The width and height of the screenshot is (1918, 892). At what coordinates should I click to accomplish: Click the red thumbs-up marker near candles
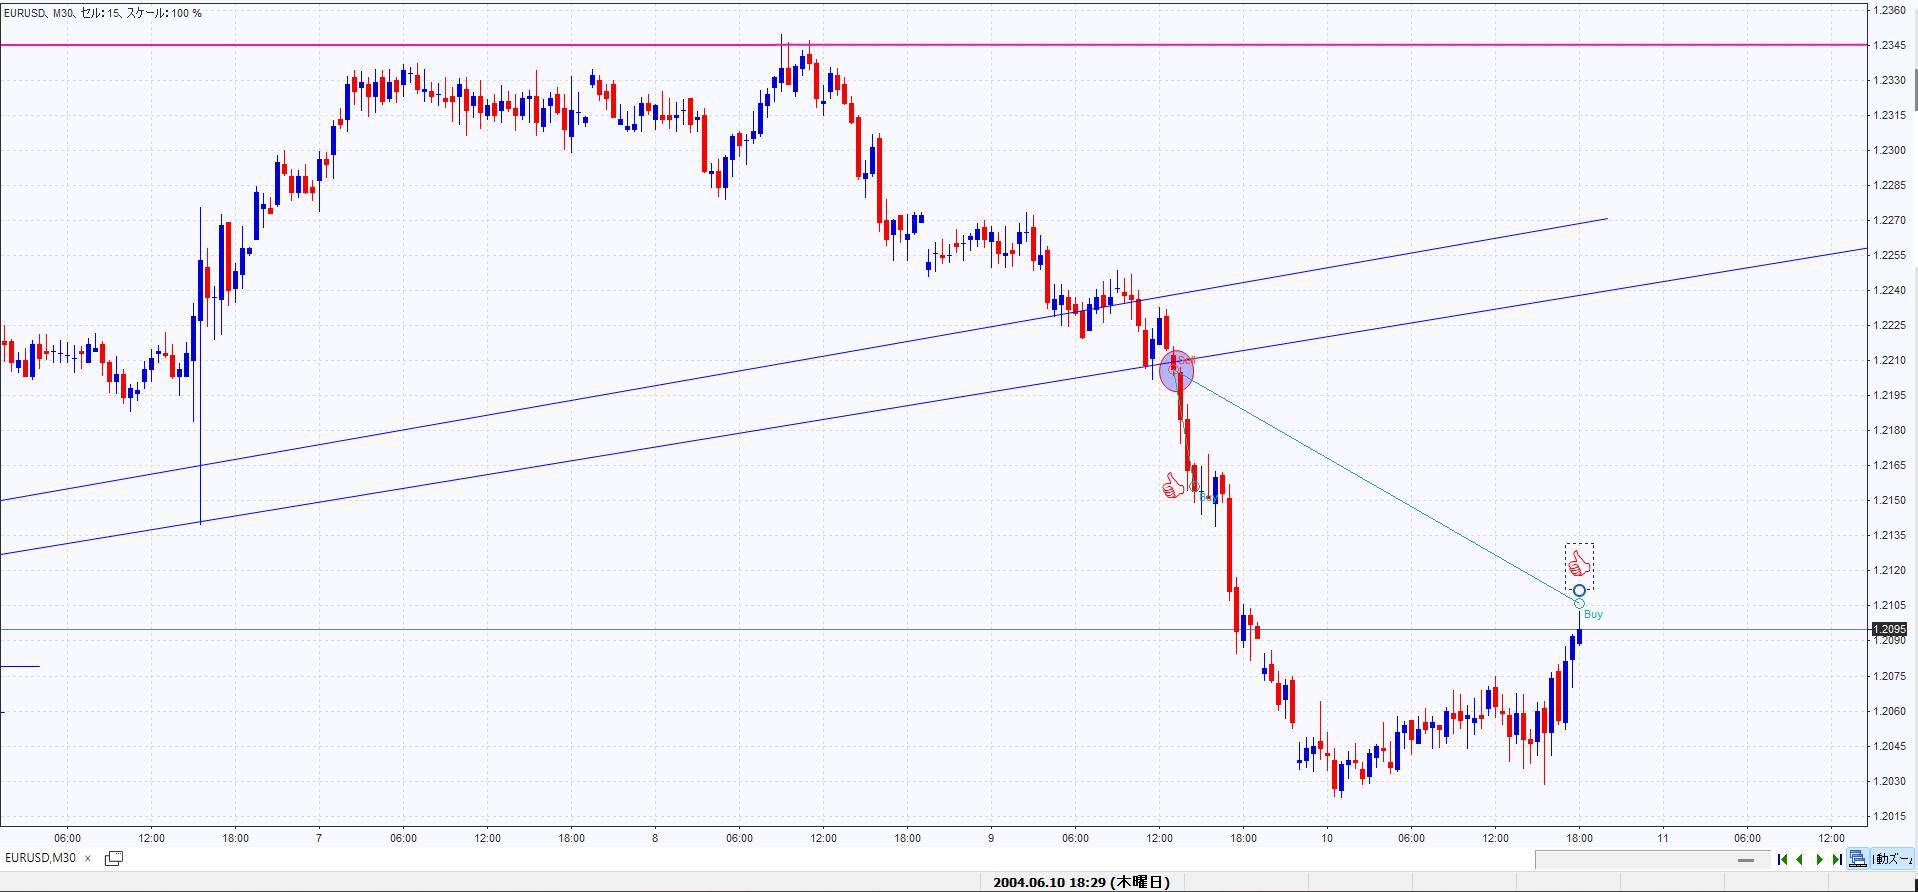[x=1172, y=487]
